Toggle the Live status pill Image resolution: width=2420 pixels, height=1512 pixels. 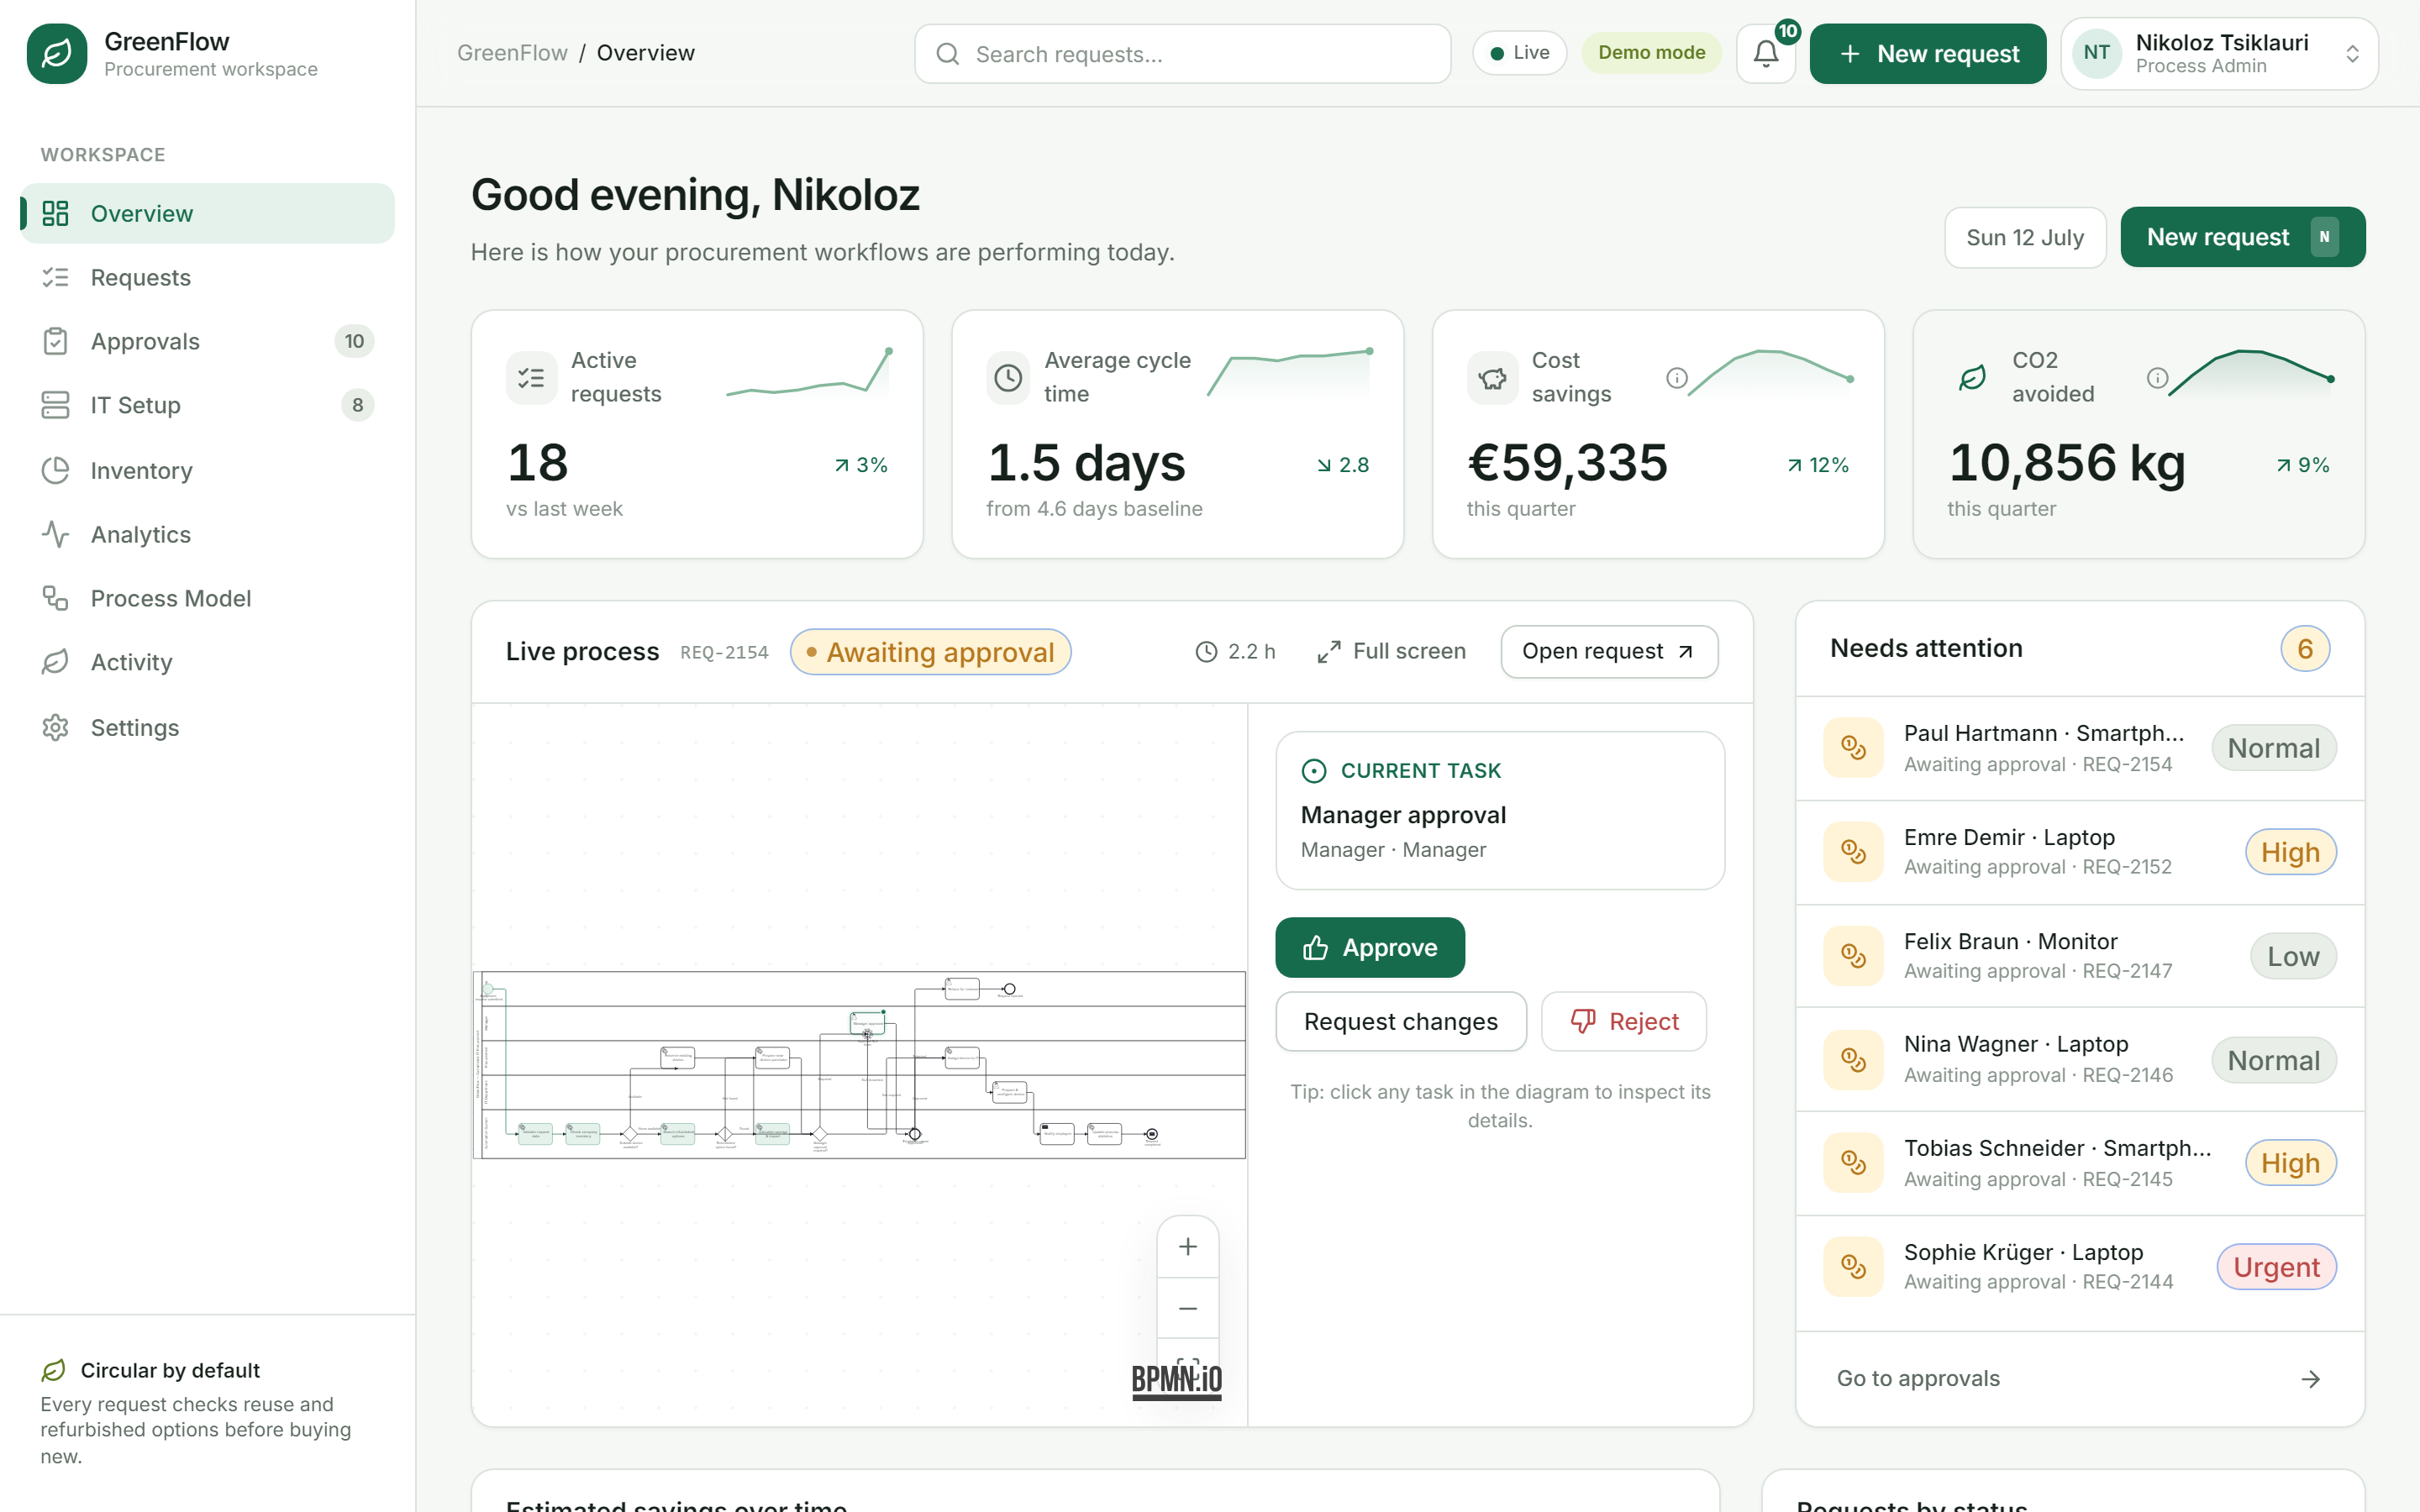[x=1519, y=53]
